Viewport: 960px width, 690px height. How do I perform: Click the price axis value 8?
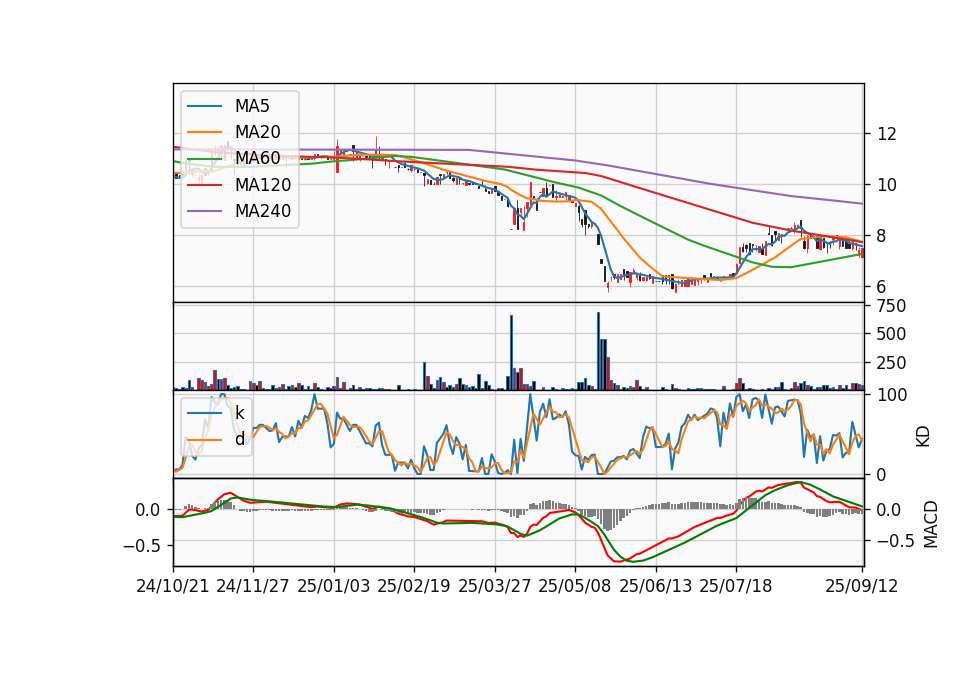[x=882, y=236]
